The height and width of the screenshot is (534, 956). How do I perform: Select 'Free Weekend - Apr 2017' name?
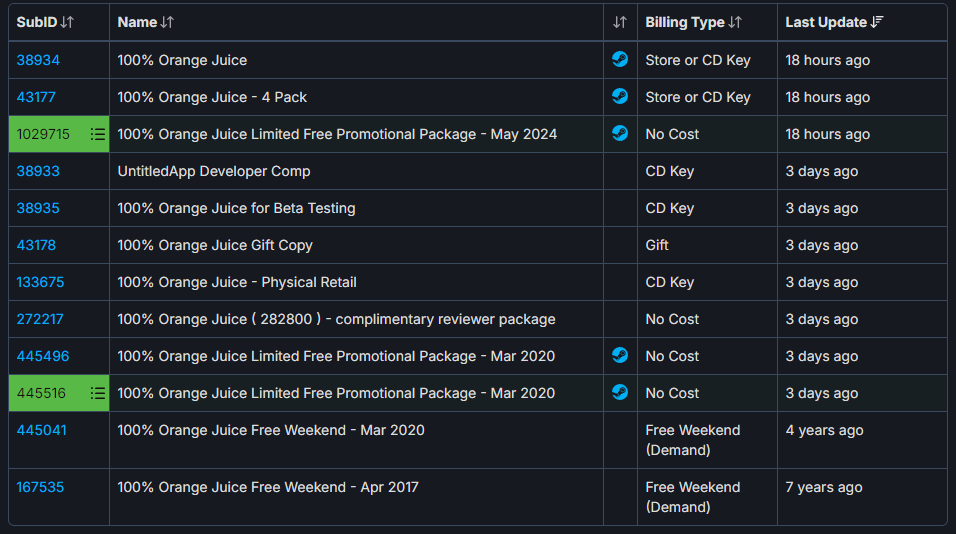[x=268, y=488]
